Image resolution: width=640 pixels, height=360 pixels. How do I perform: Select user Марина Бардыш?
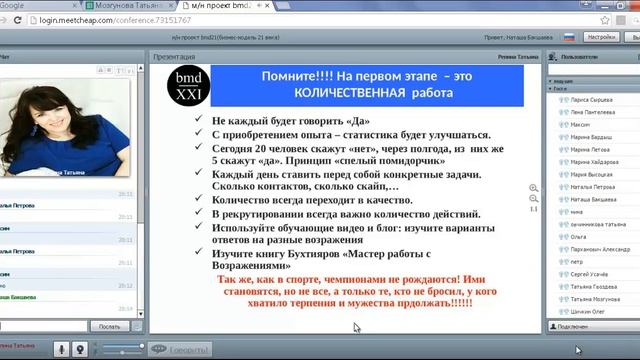pos(591,137)
